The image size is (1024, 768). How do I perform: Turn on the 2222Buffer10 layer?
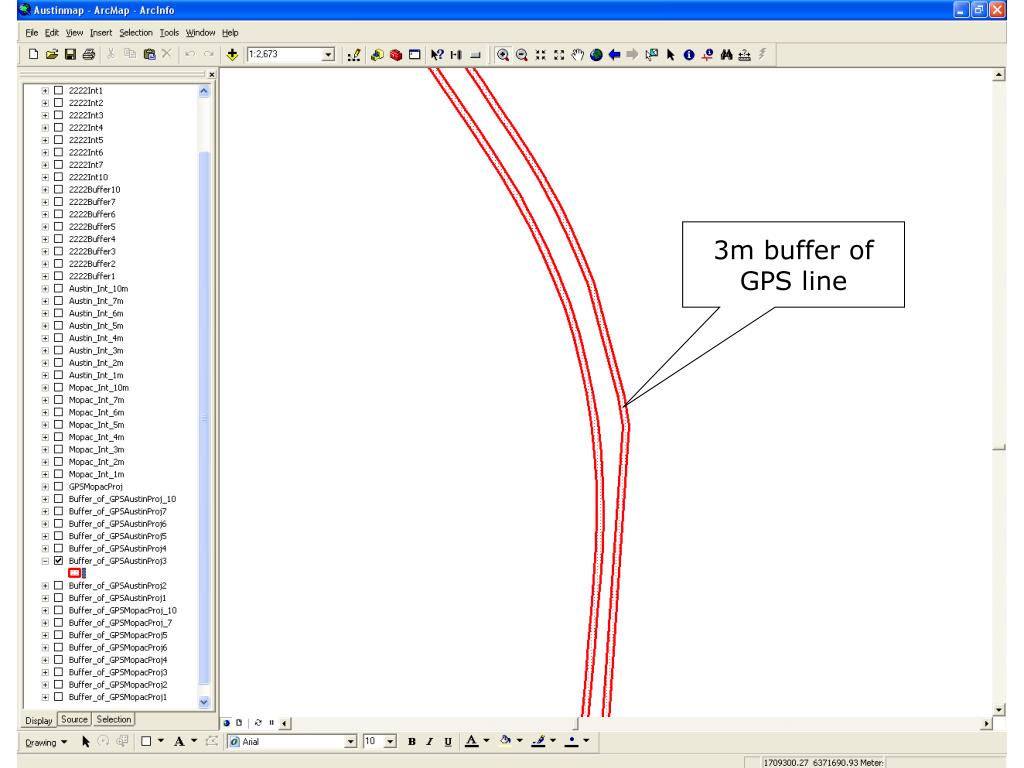(x=59, y=189)
